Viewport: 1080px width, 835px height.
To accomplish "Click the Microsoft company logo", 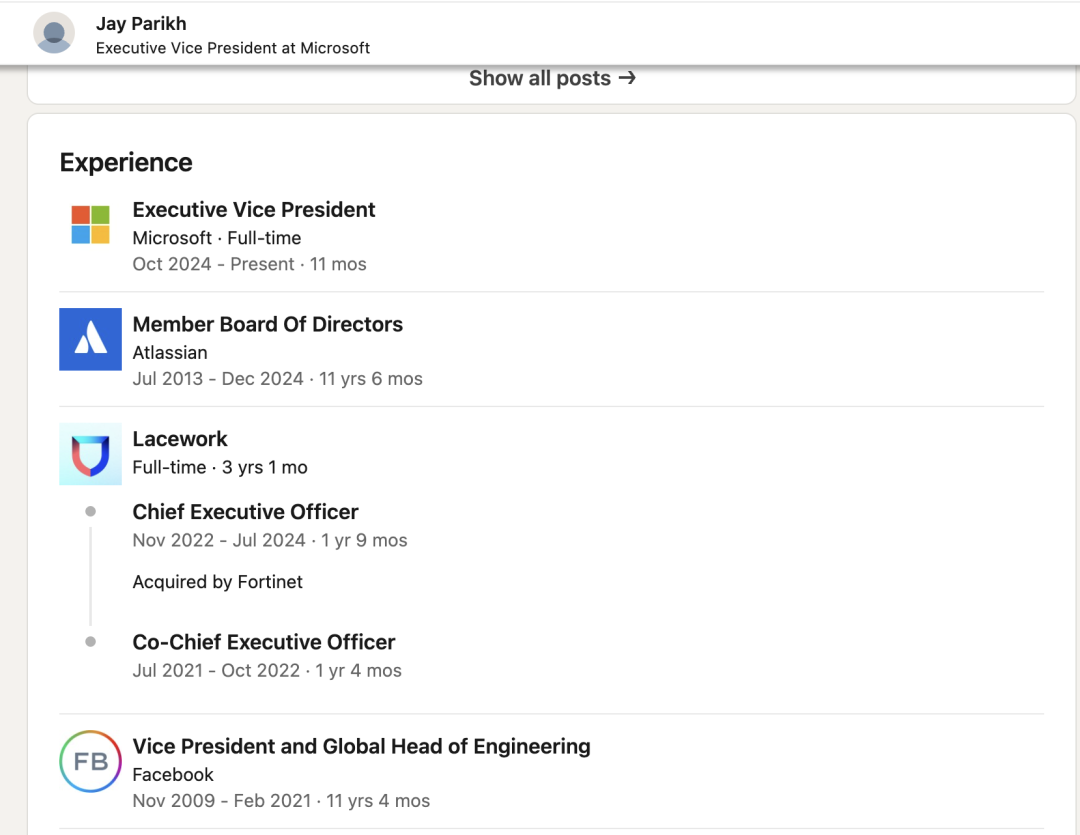I will pyautogui.click(x=90, y=225).
